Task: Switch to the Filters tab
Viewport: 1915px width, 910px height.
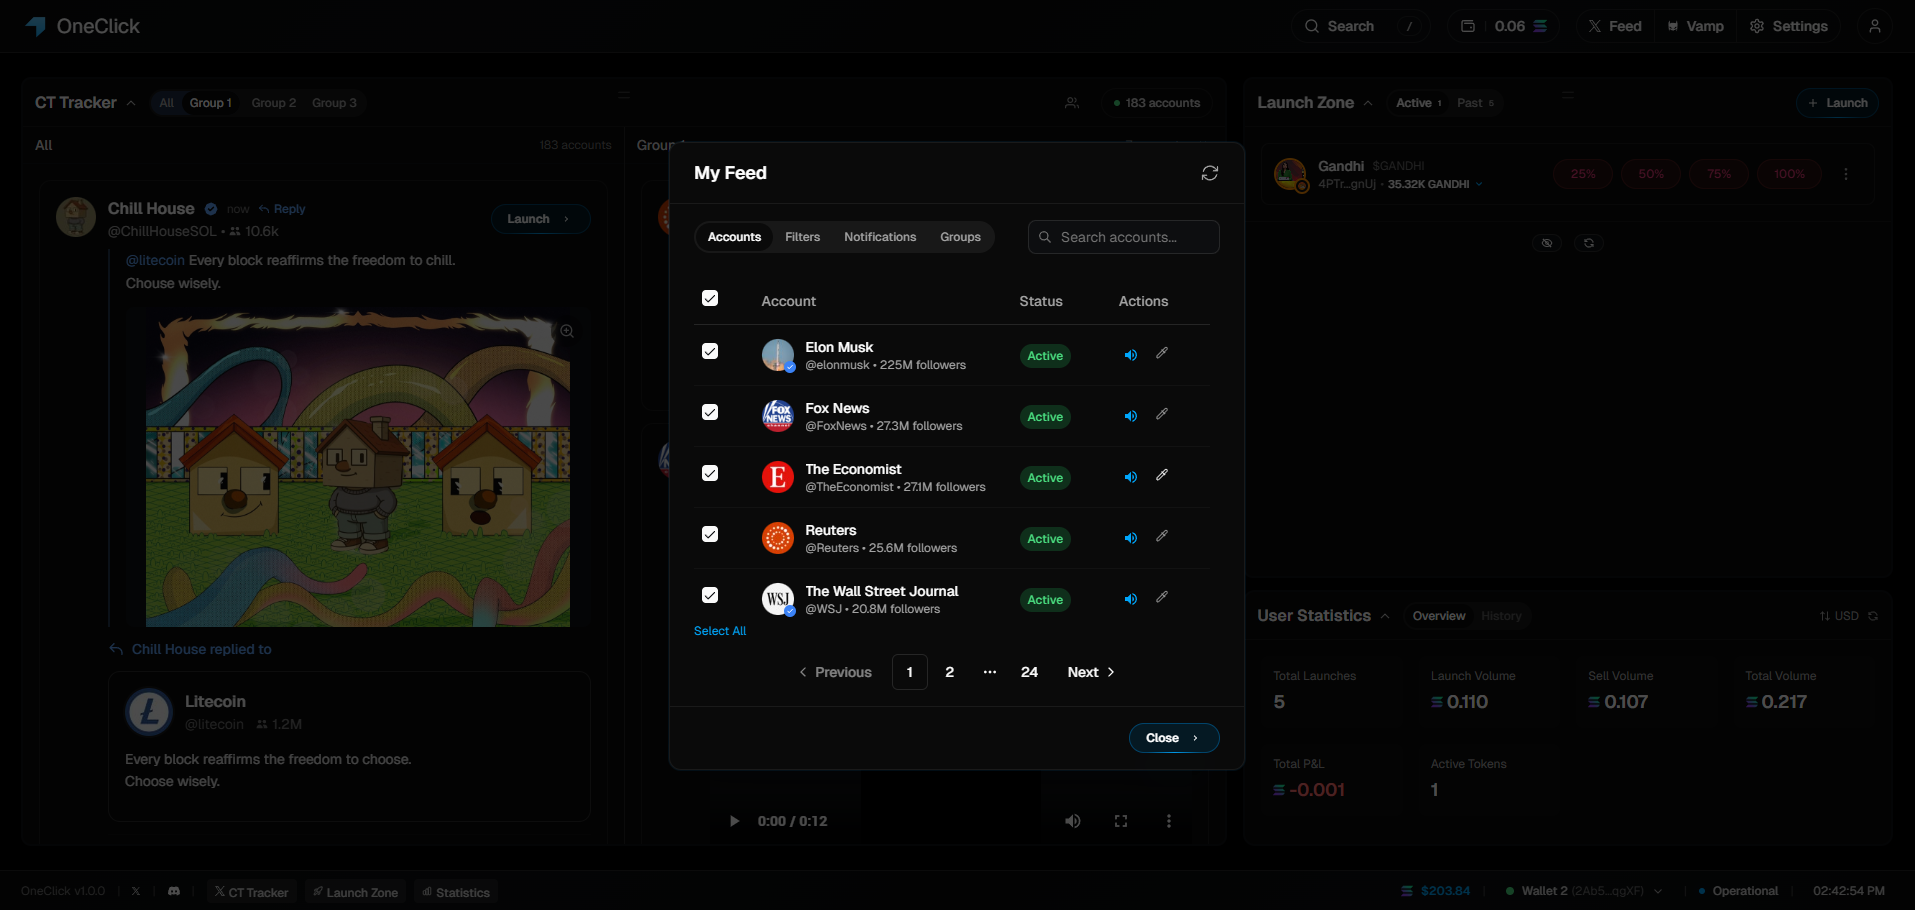Action: tap(802, 237)
